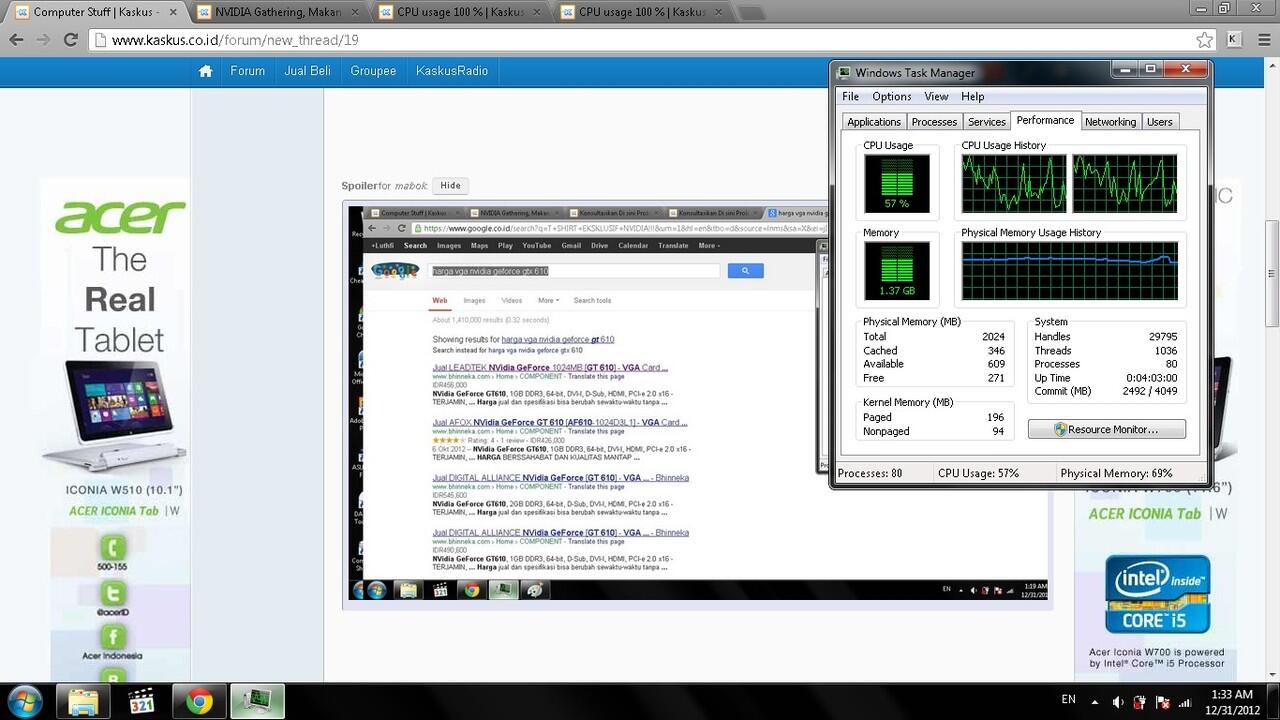The width and height of the screenshot is (1280, 720).
Task: Open the Kaskus home icon in blue navbar
Action: pyautogui.click(x=205, y=71)
